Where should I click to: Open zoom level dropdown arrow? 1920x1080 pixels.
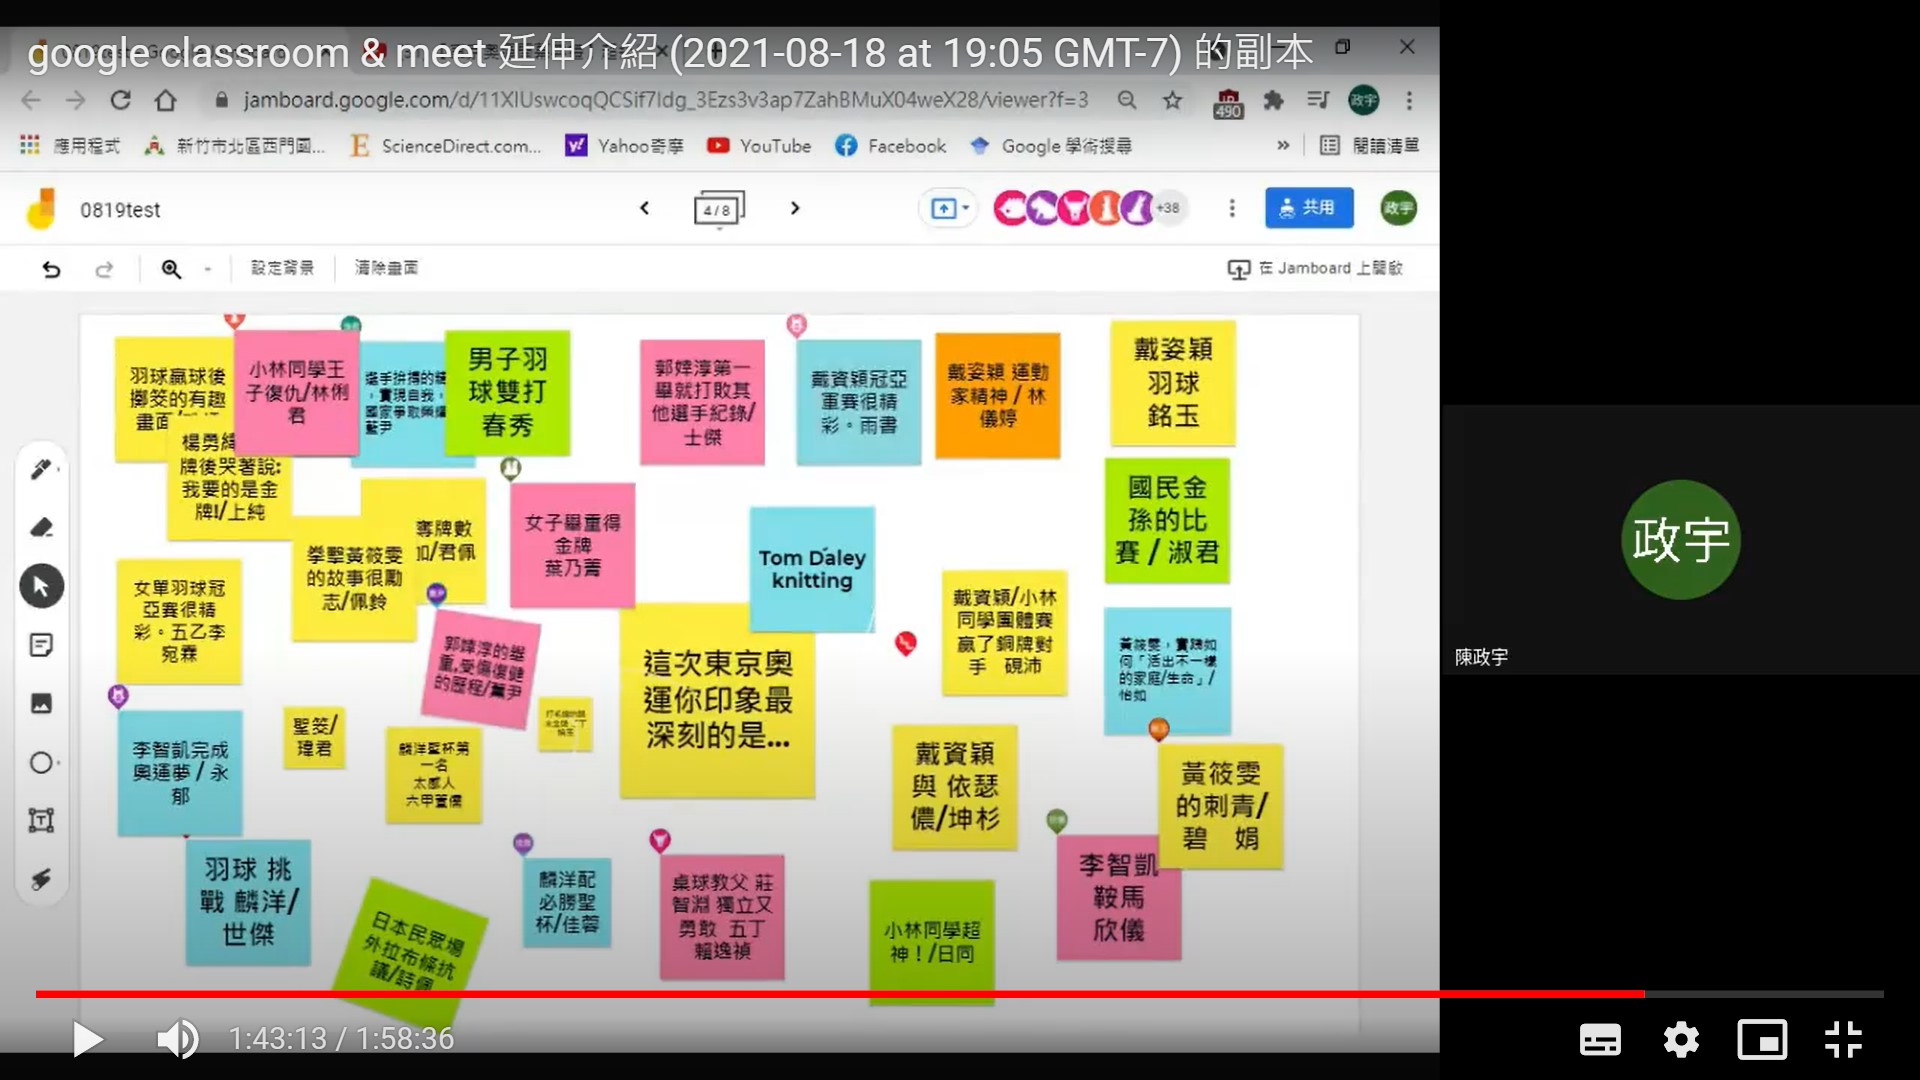(x=208, y=269)
